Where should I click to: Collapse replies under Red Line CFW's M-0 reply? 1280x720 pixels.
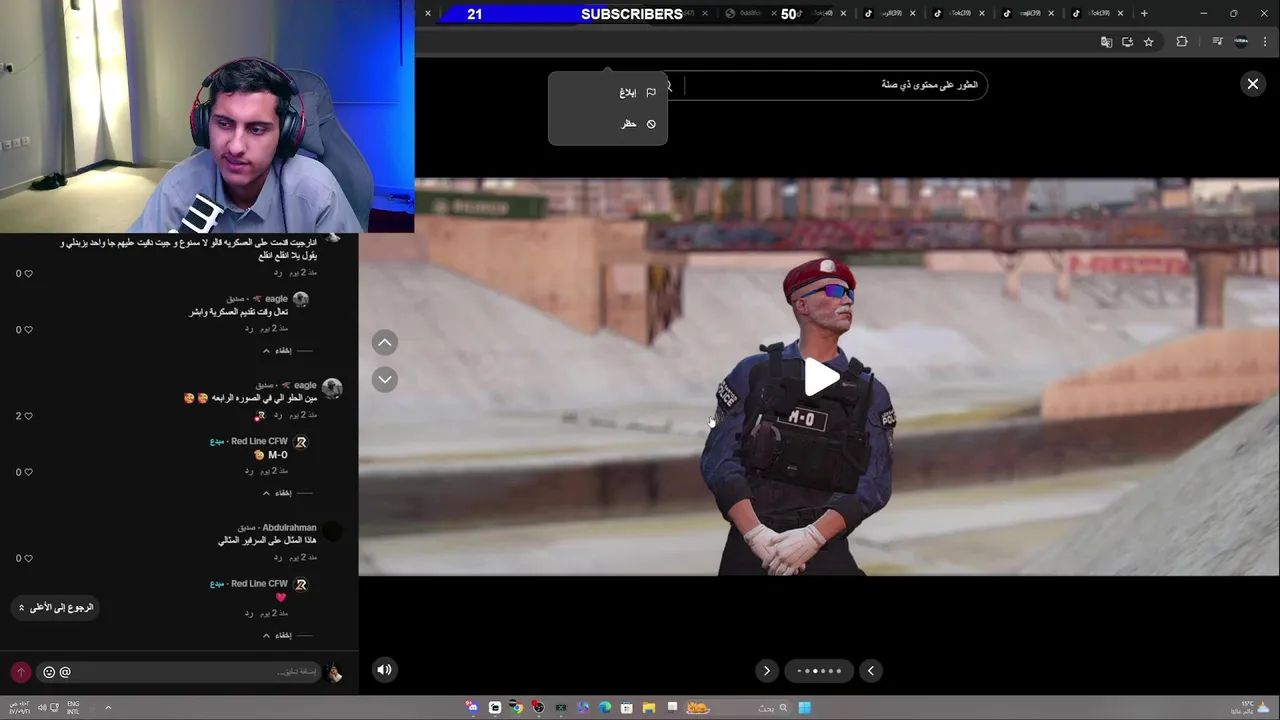278,493
